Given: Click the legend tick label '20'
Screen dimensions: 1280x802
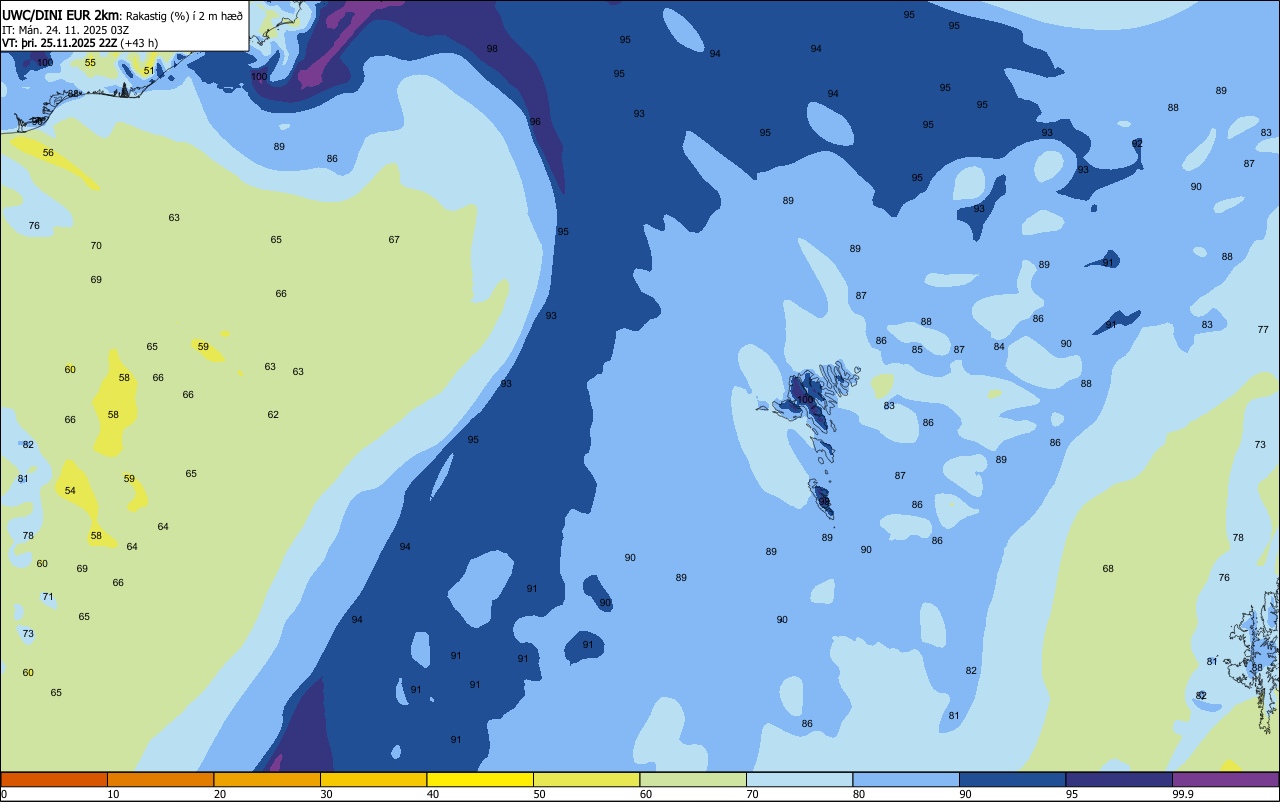Looking at the screenshot, I should point(220,794).
